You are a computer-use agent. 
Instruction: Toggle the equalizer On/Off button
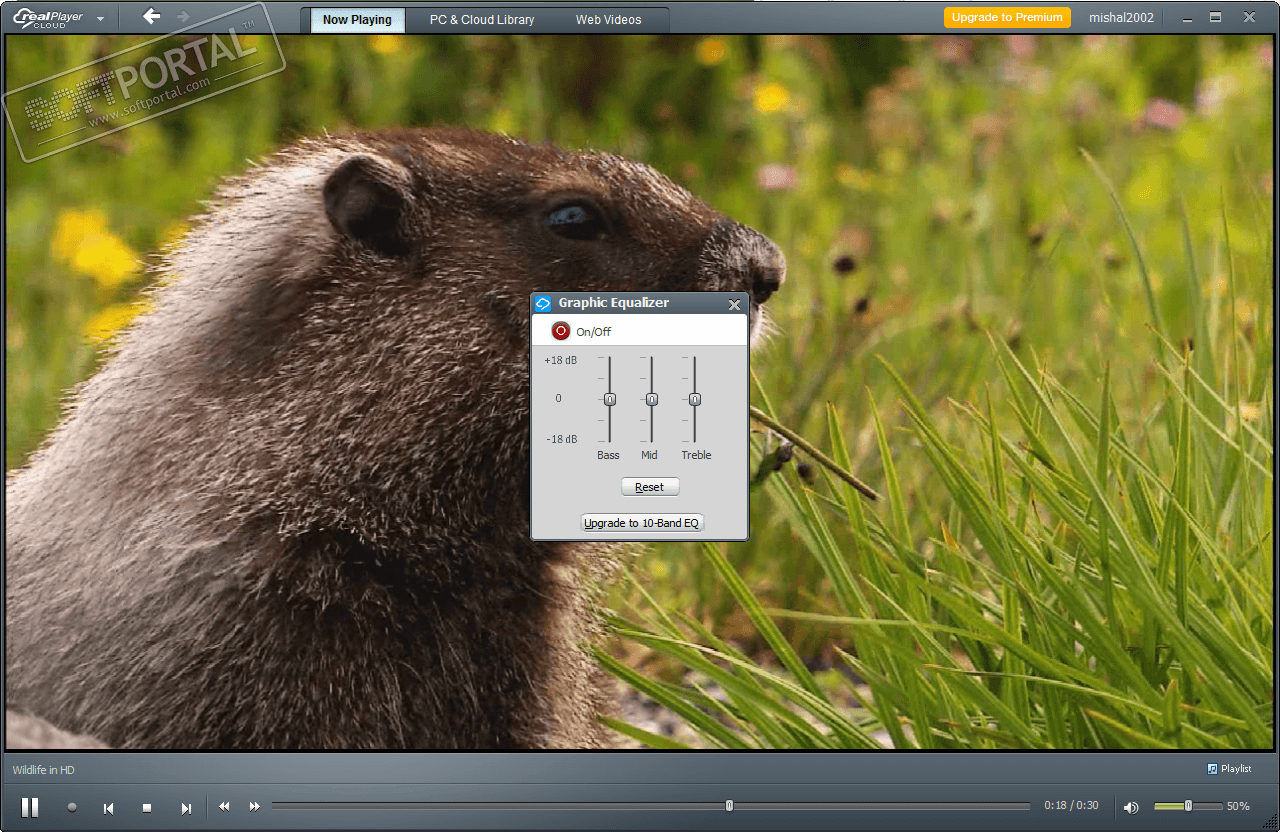(561, 331)
